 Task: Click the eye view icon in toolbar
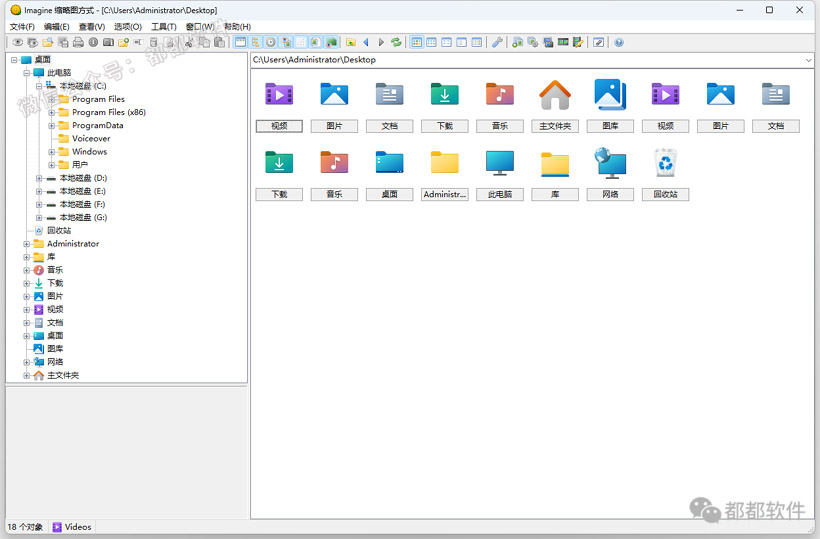(x=18, y=42)
